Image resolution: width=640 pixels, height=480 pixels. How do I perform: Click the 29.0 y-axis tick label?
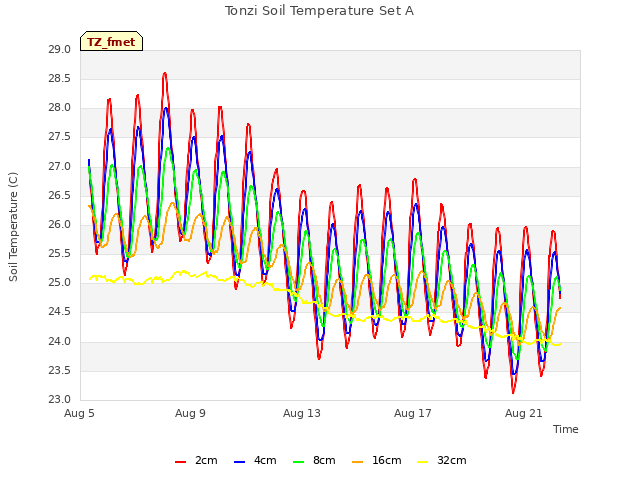tap(60, 50)
